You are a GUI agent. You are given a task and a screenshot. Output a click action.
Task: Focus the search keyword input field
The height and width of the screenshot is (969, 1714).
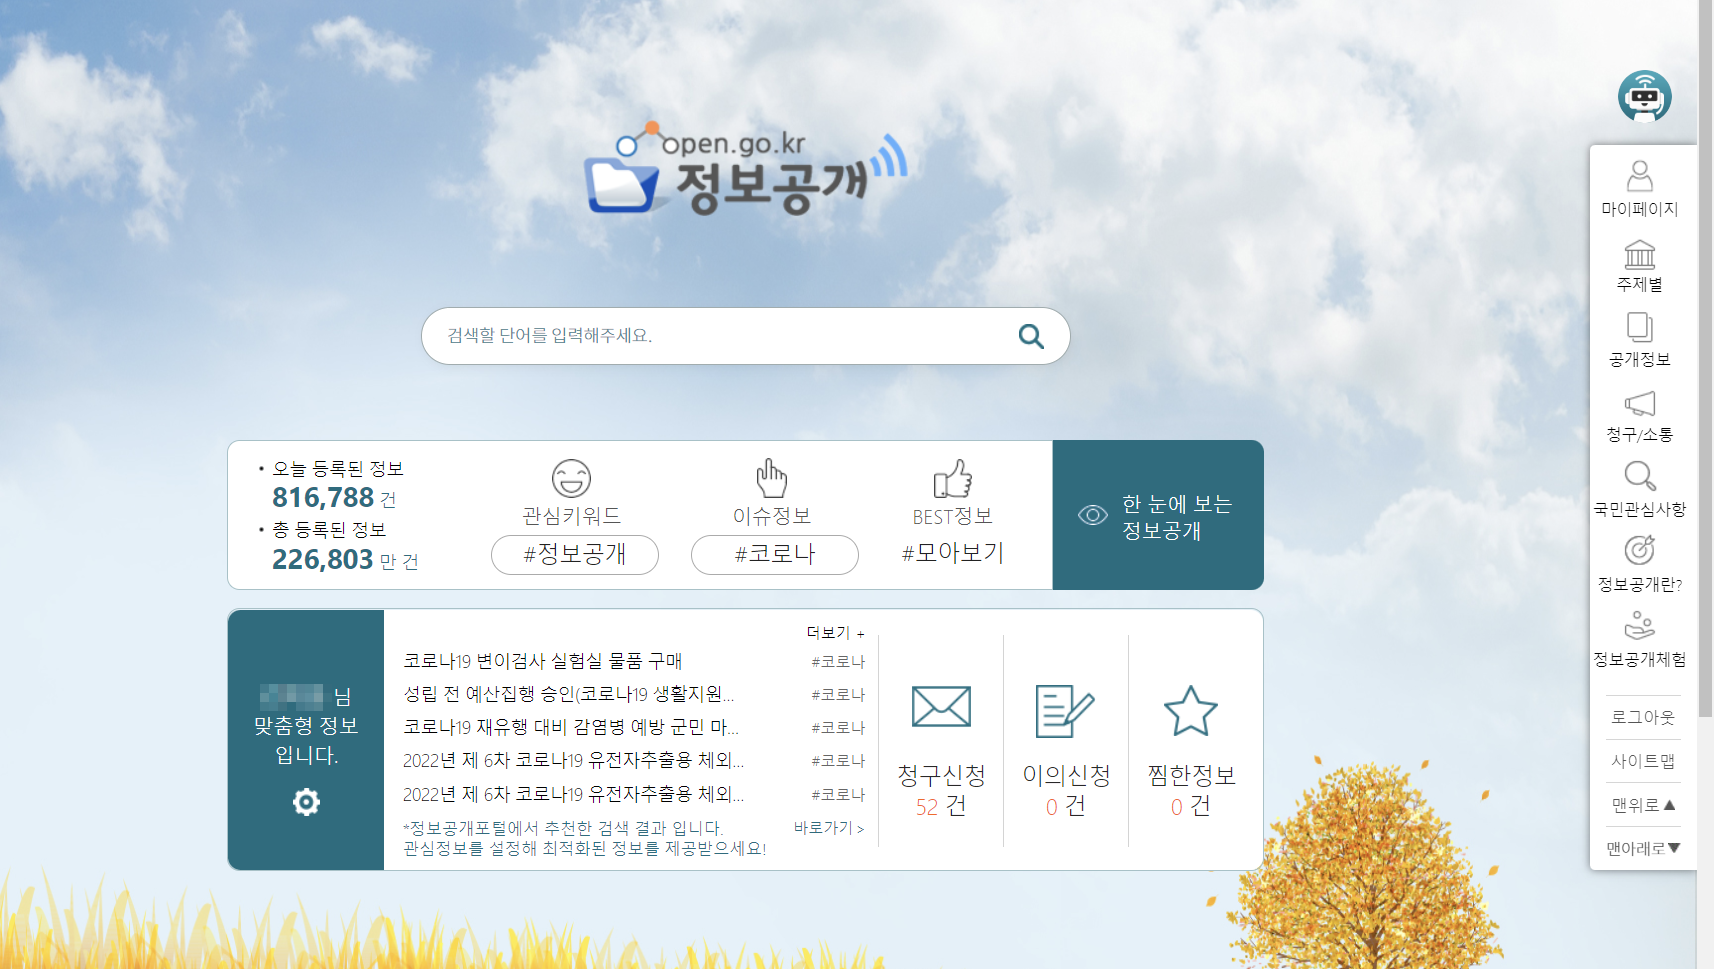pos(746,336)
